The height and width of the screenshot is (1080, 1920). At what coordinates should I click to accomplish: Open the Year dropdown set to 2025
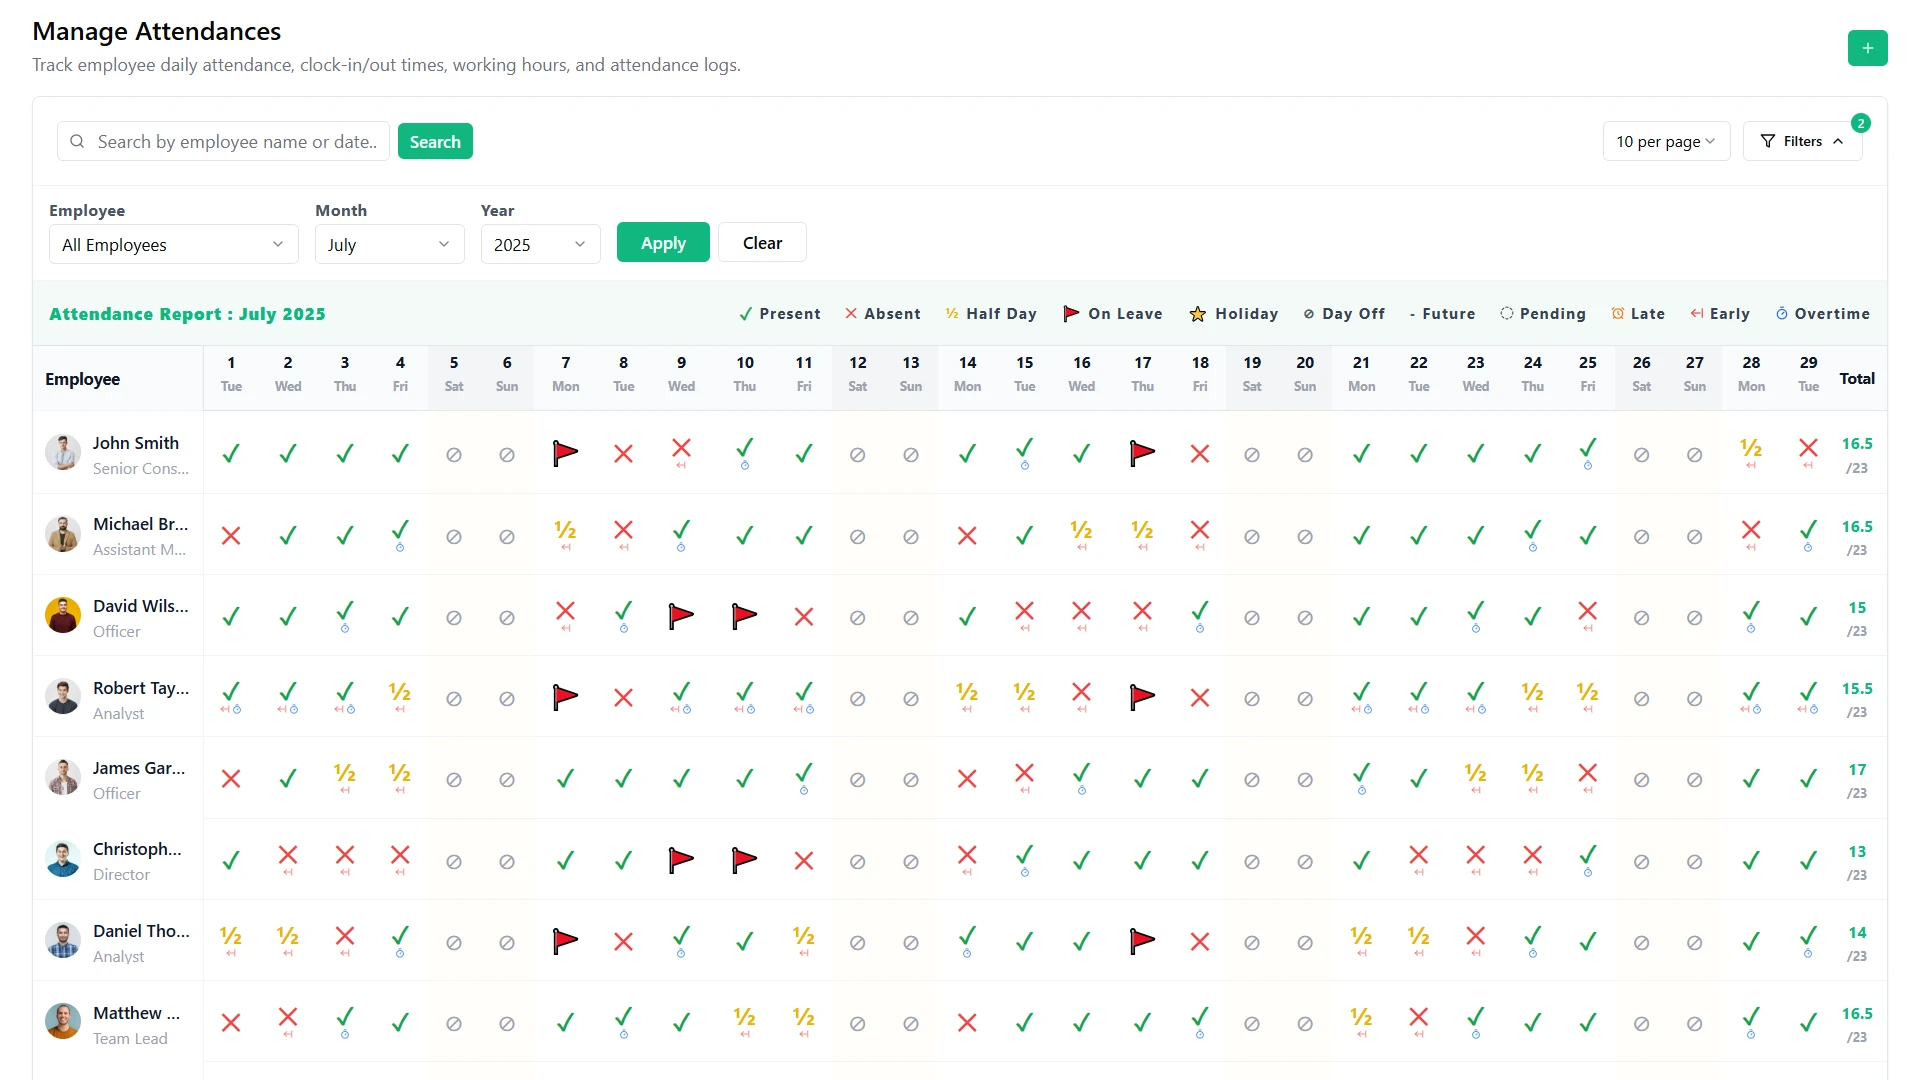click(x=541, y=244)
